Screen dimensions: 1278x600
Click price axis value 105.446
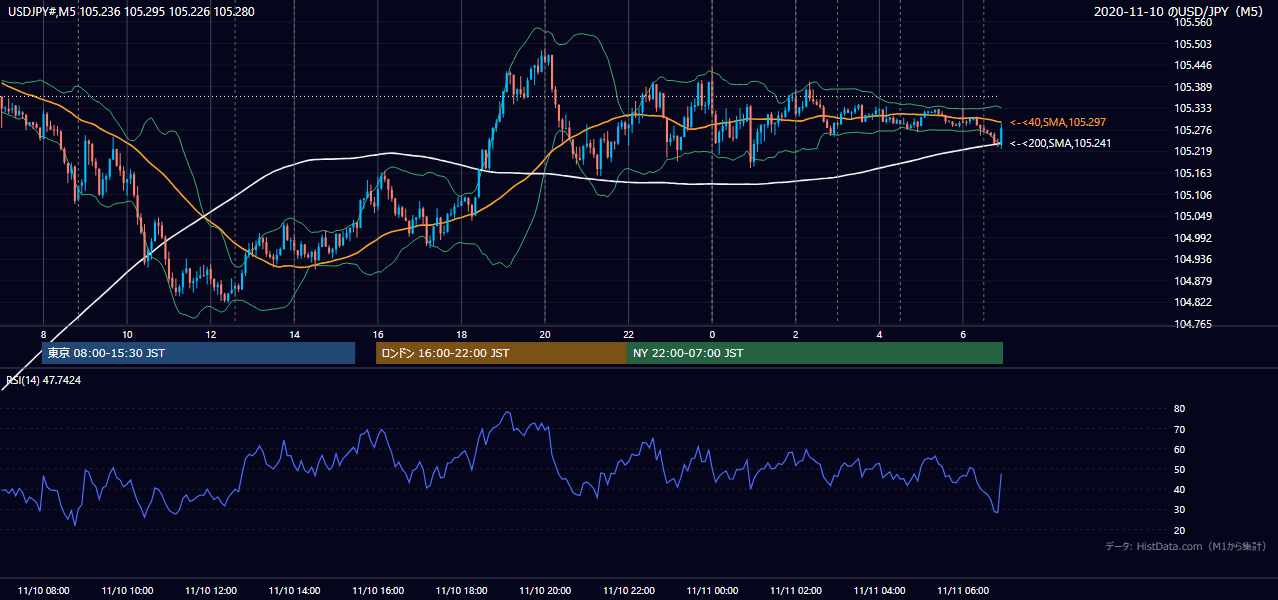point(1194,66)
